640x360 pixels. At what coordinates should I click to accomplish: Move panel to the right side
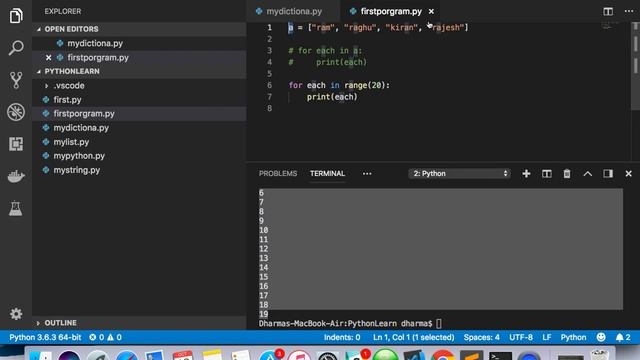pyautogui.click(x=608, y=173)
